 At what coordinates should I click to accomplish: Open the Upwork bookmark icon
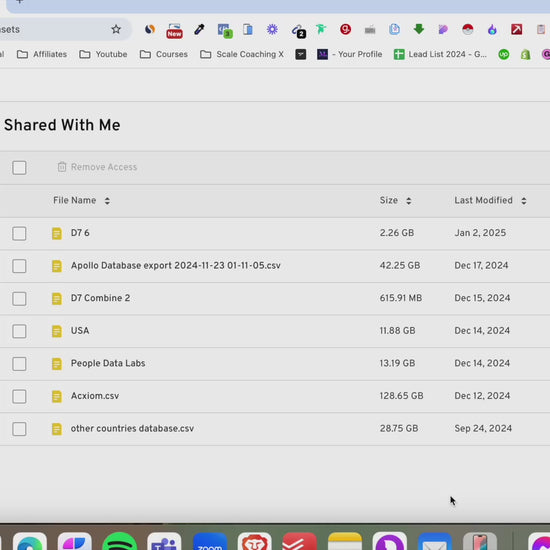(x=504, y=54)
